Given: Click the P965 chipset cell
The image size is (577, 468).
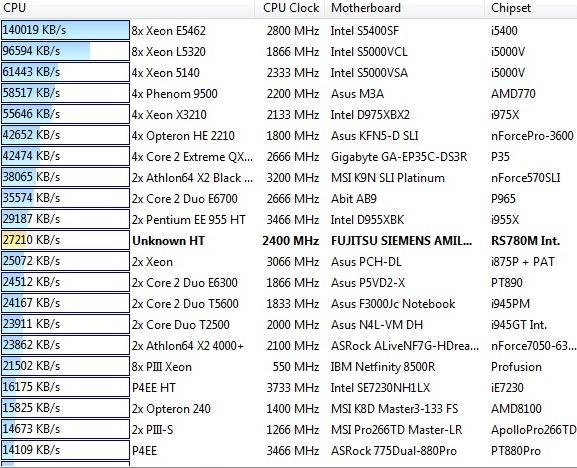Looking at the screenshot, I should click(x=503, y=198).
